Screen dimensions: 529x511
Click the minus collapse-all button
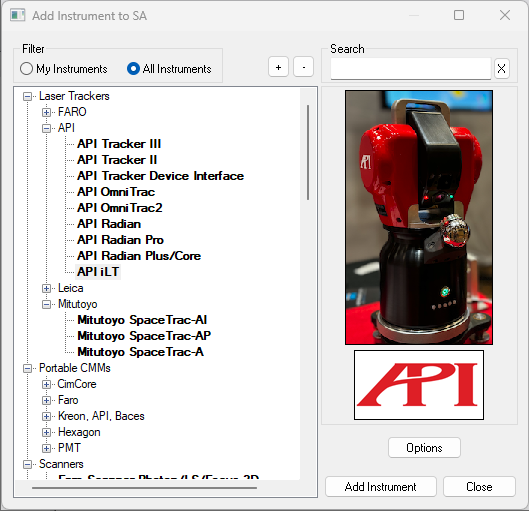tap(303, 67)
